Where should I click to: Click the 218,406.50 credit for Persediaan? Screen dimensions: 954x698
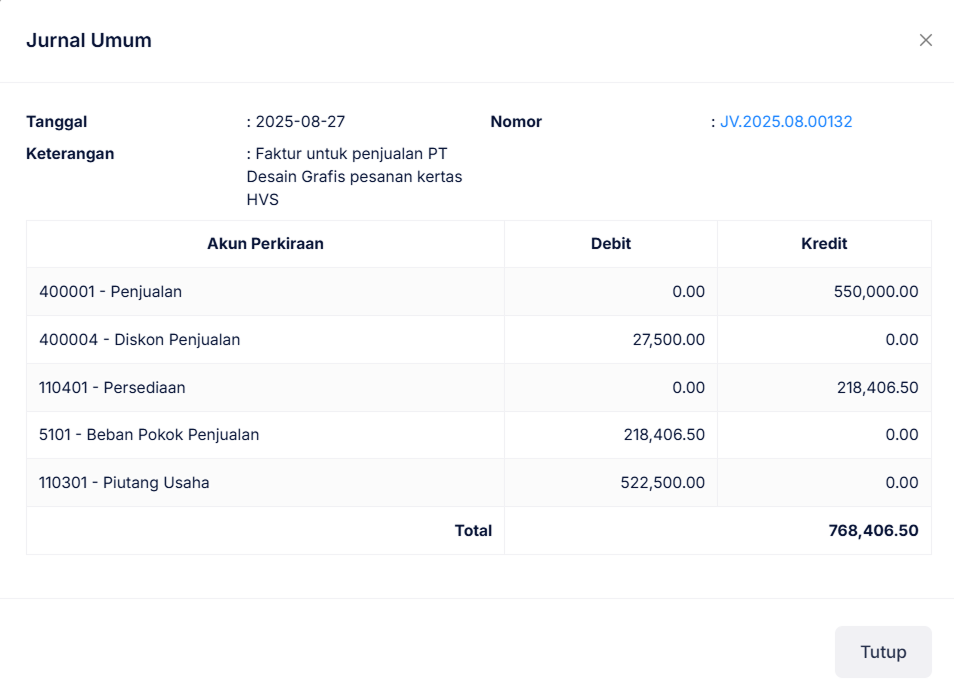coord(877,388)
